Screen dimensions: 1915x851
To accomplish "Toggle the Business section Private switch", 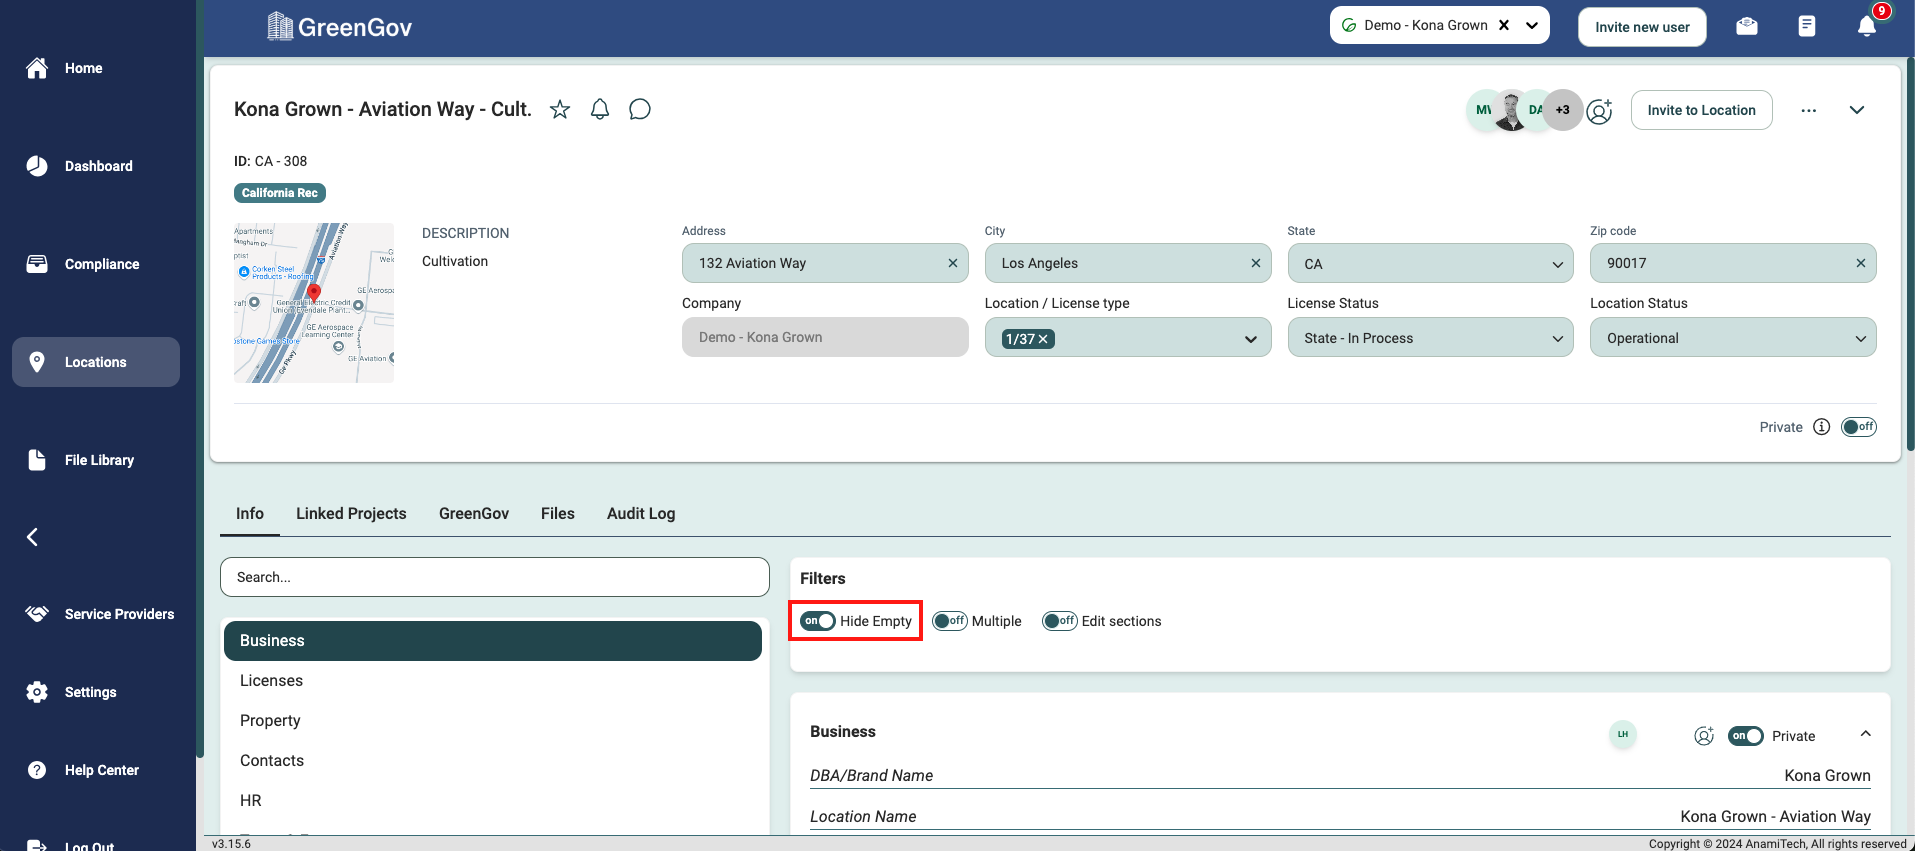I will 1746,736.
